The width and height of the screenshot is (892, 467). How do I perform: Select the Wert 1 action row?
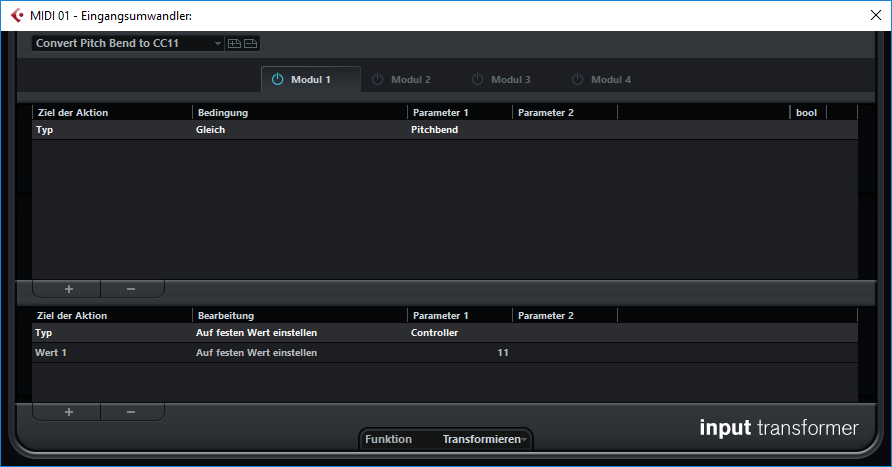pyautogui.click(x=445, y=353)
